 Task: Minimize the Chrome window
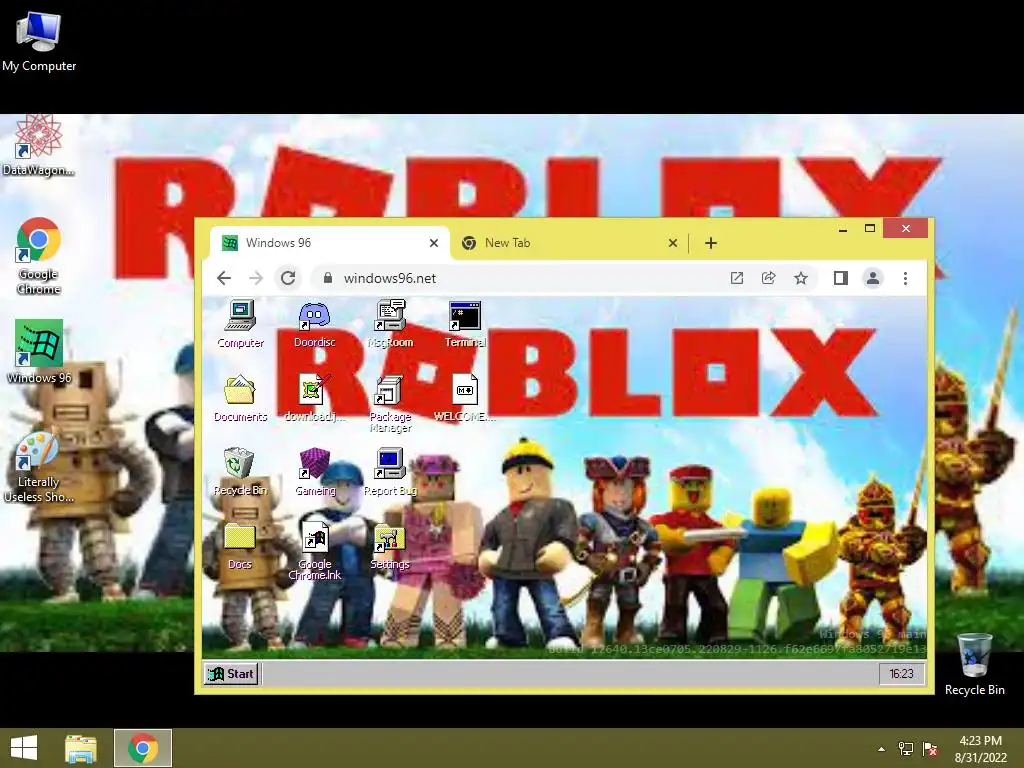pos(843,229)
